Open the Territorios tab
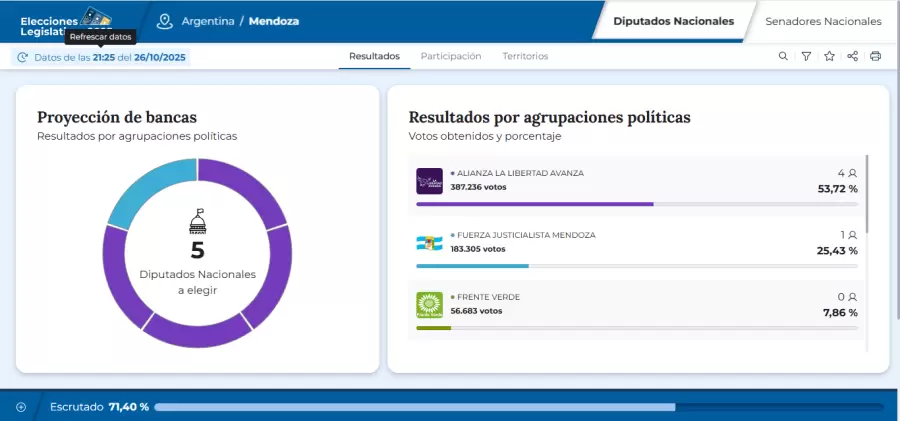This screenshot has width=900, height=421. pos(525,56)
